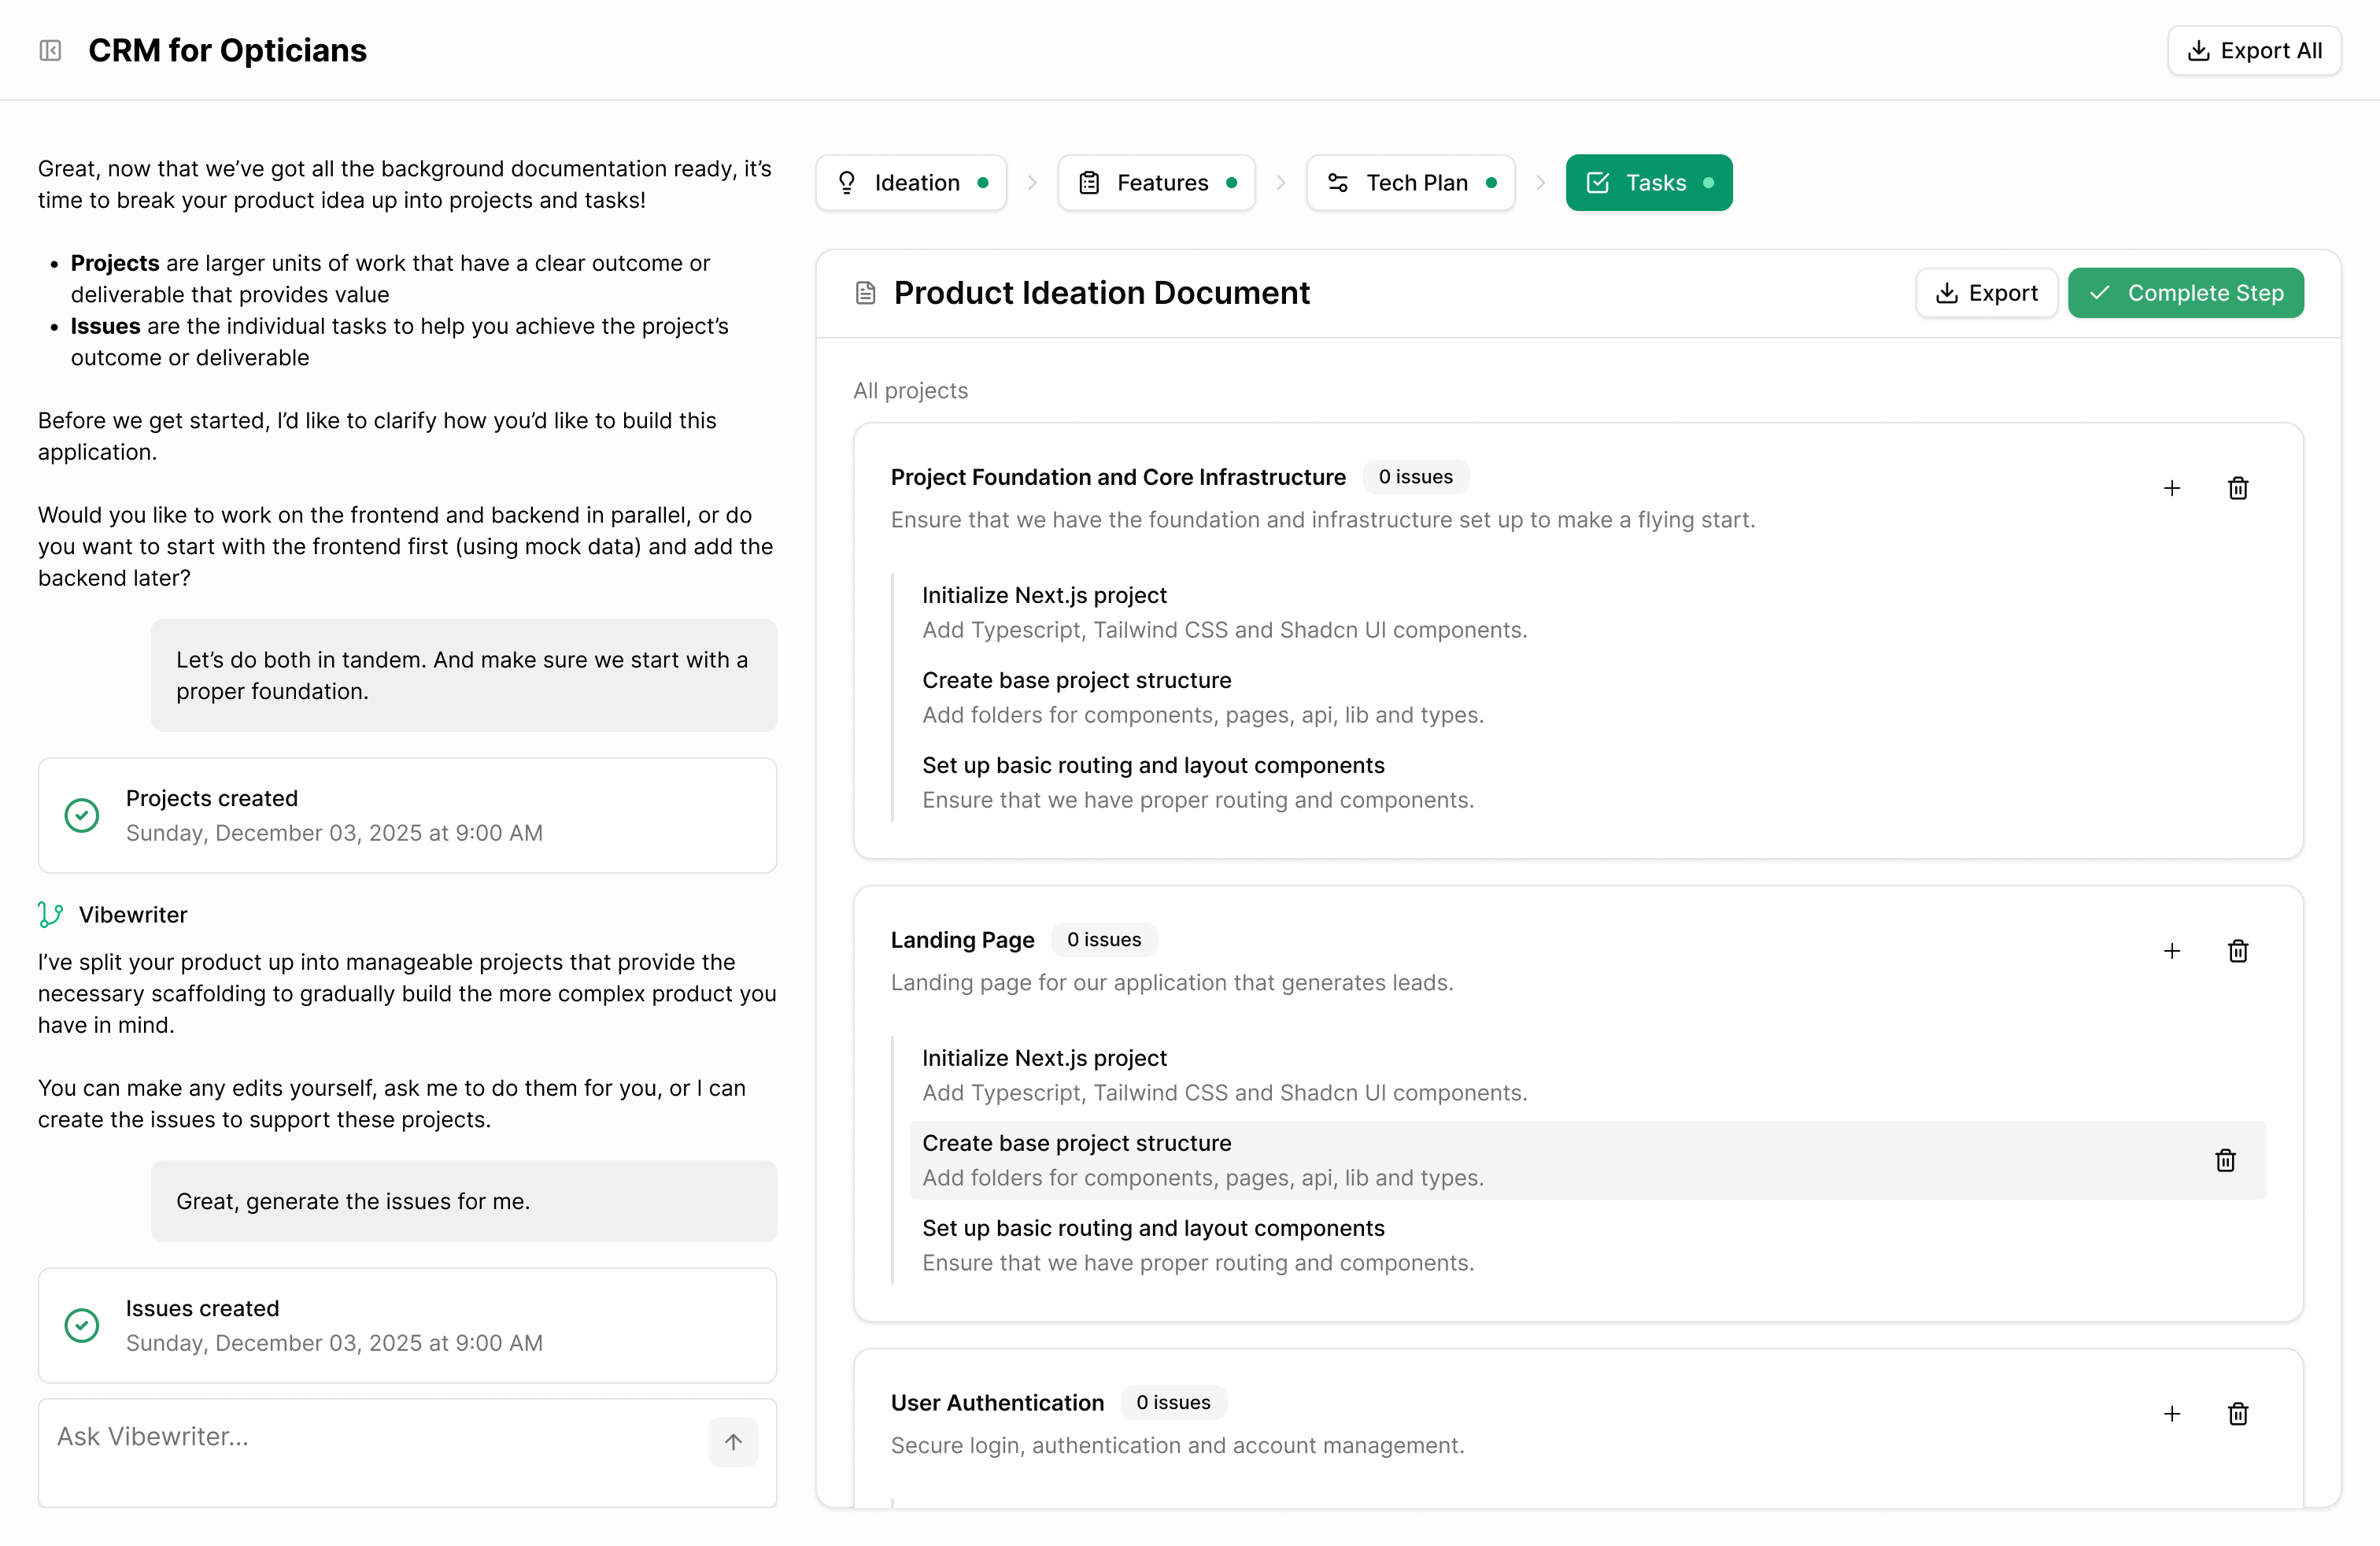
Task: Click the document icon beside Product Ideation Document
Action: tap(866, 292)
